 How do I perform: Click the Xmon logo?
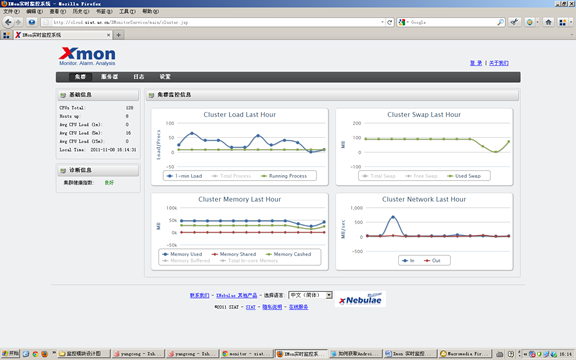pyautogui.click(x=87, y=56)
